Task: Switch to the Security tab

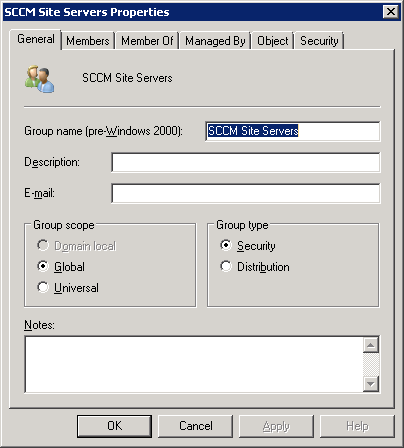Action: 319,41
